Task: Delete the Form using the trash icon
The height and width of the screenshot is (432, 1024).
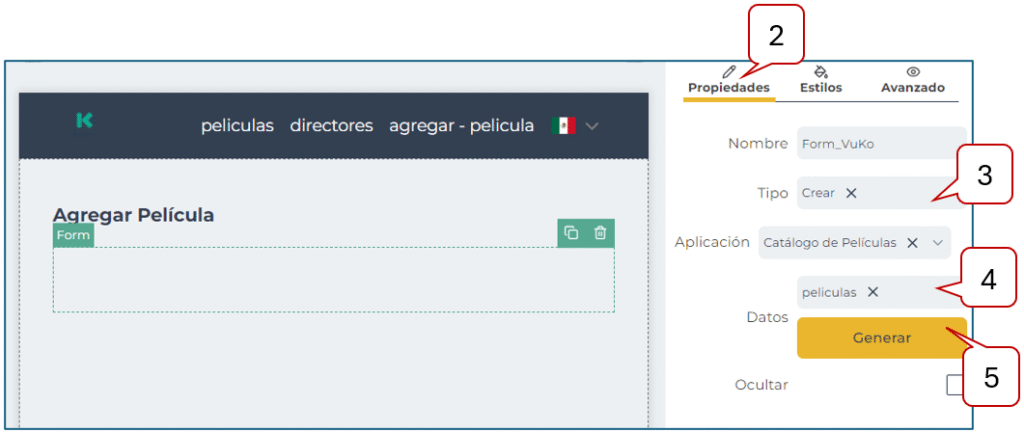Action: tap(600, 233)
